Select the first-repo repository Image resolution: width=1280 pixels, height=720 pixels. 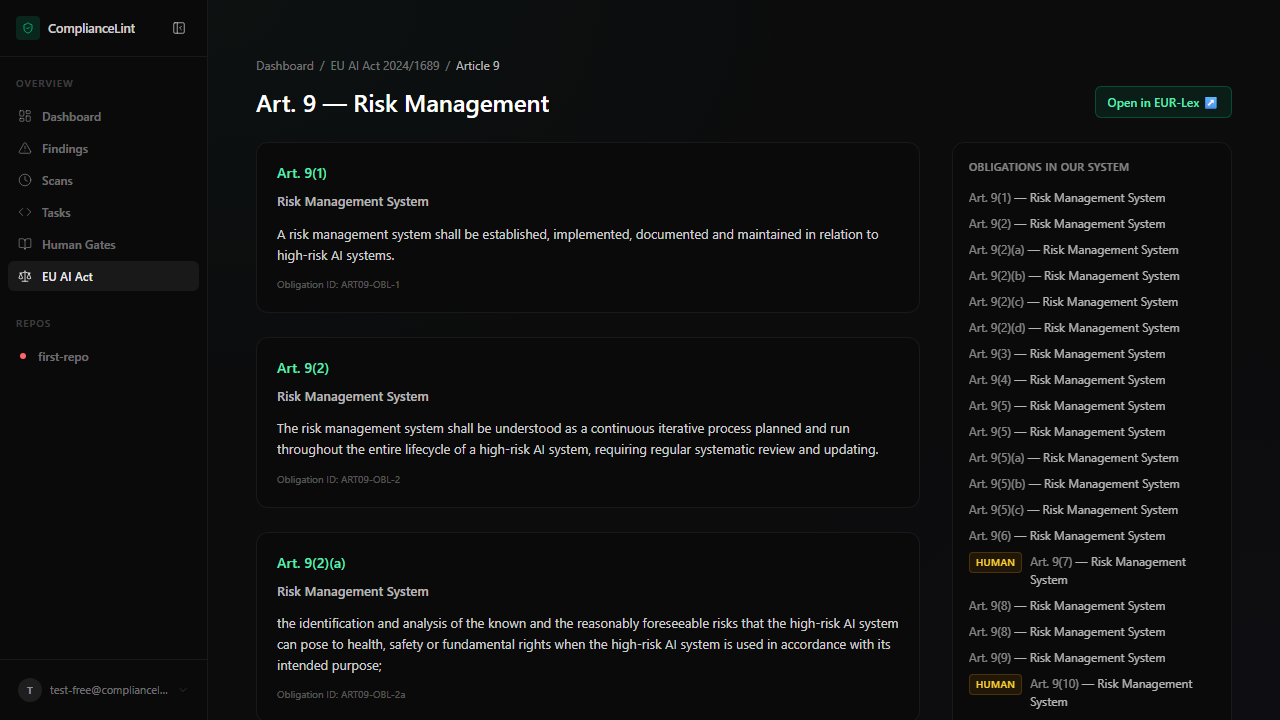coord(63,357)
